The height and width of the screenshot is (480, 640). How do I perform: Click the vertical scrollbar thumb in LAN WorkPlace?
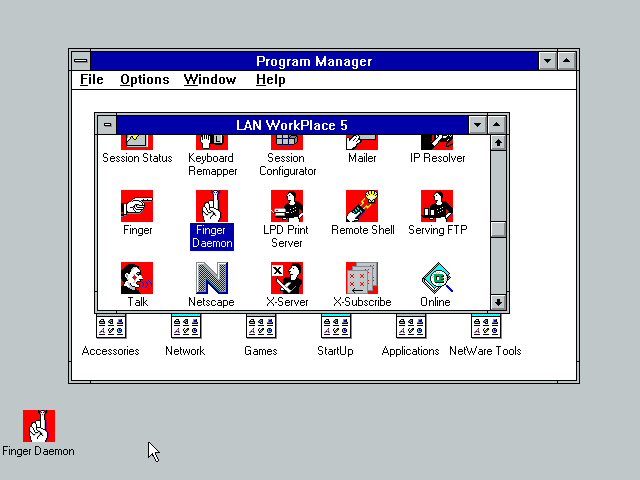tap(498, 229)
